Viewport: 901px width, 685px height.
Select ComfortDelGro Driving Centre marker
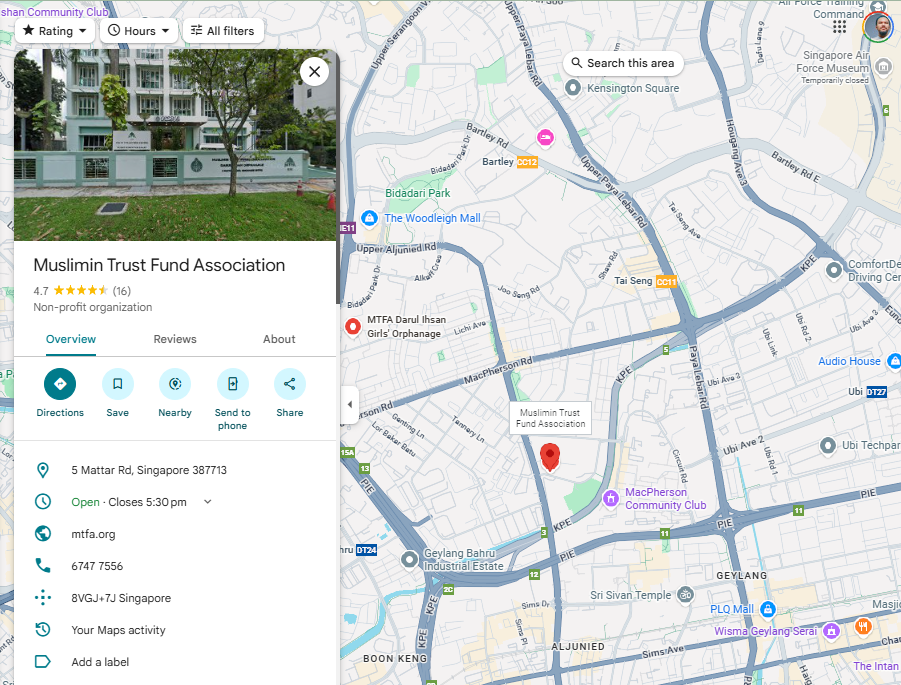(x=834, y=270)
